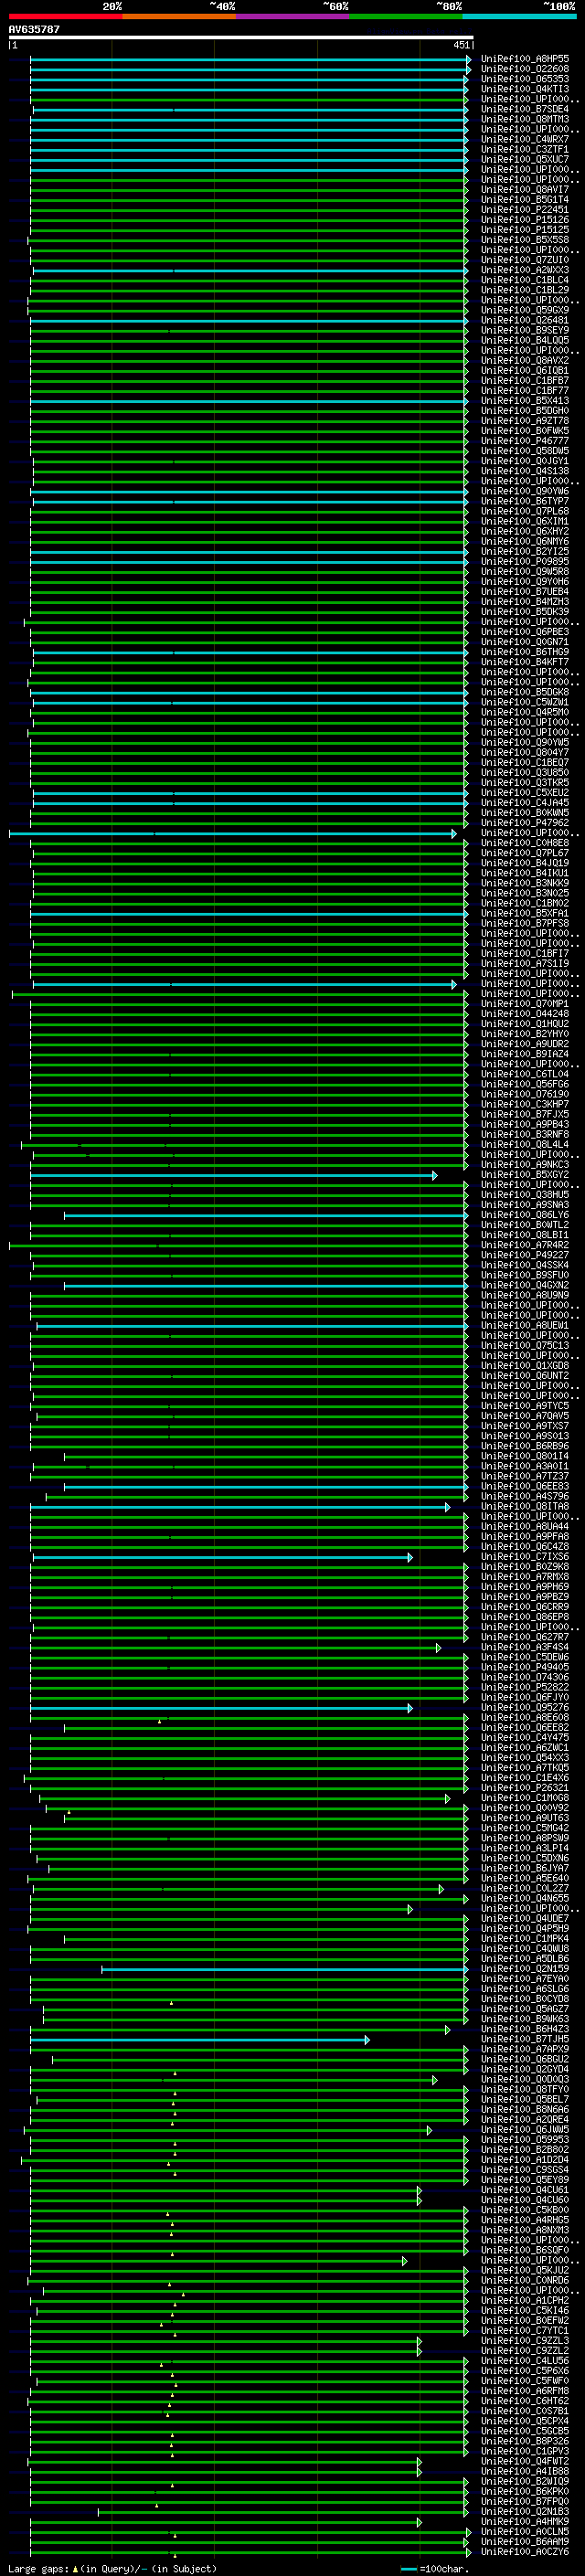This screenshot has height=2576, width=585.
Task: Click the "Large gaps" legend text
Action: click(39, 2569)
